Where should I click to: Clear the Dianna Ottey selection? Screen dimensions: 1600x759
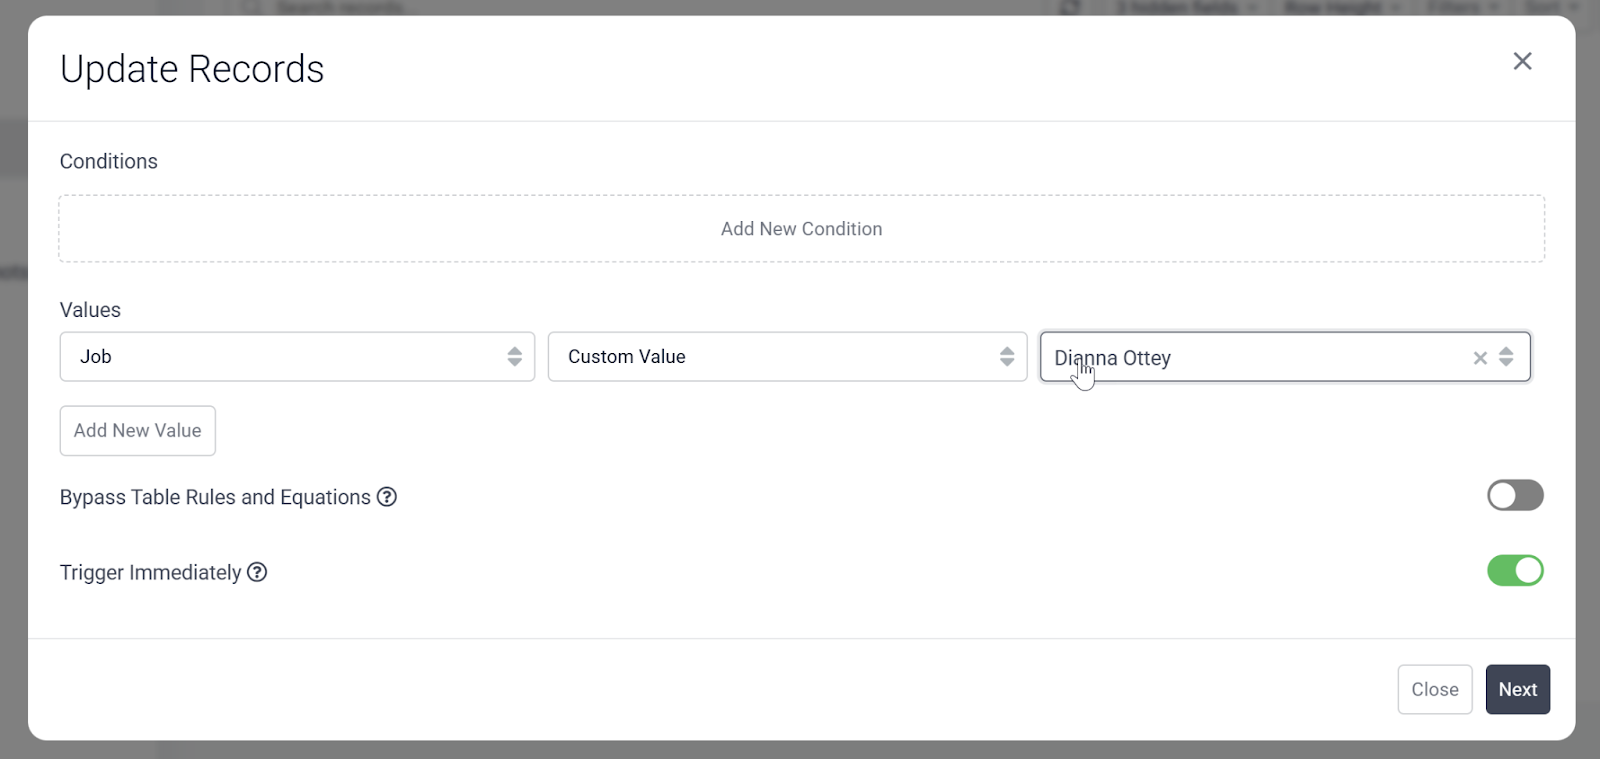tap(1480, 358)
